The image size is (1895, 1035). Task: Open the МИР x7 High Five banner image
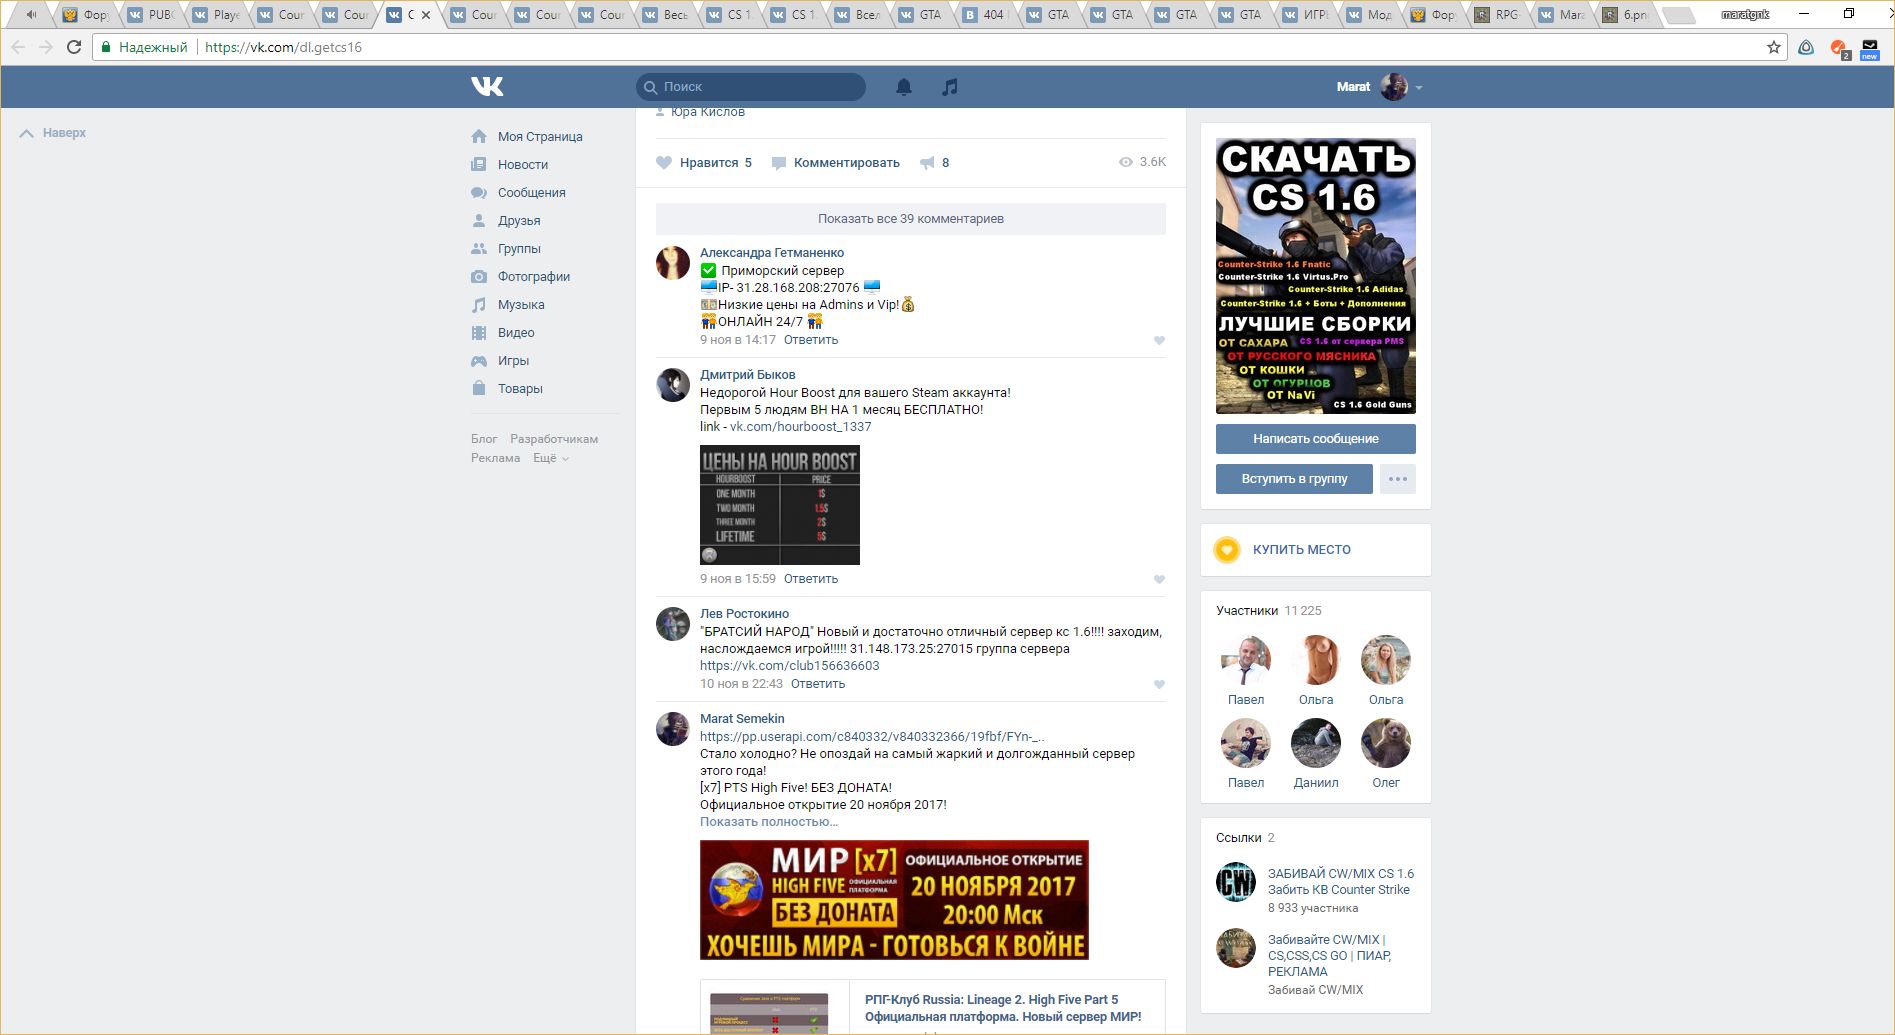pyautogui.click(x=894, y=900)
